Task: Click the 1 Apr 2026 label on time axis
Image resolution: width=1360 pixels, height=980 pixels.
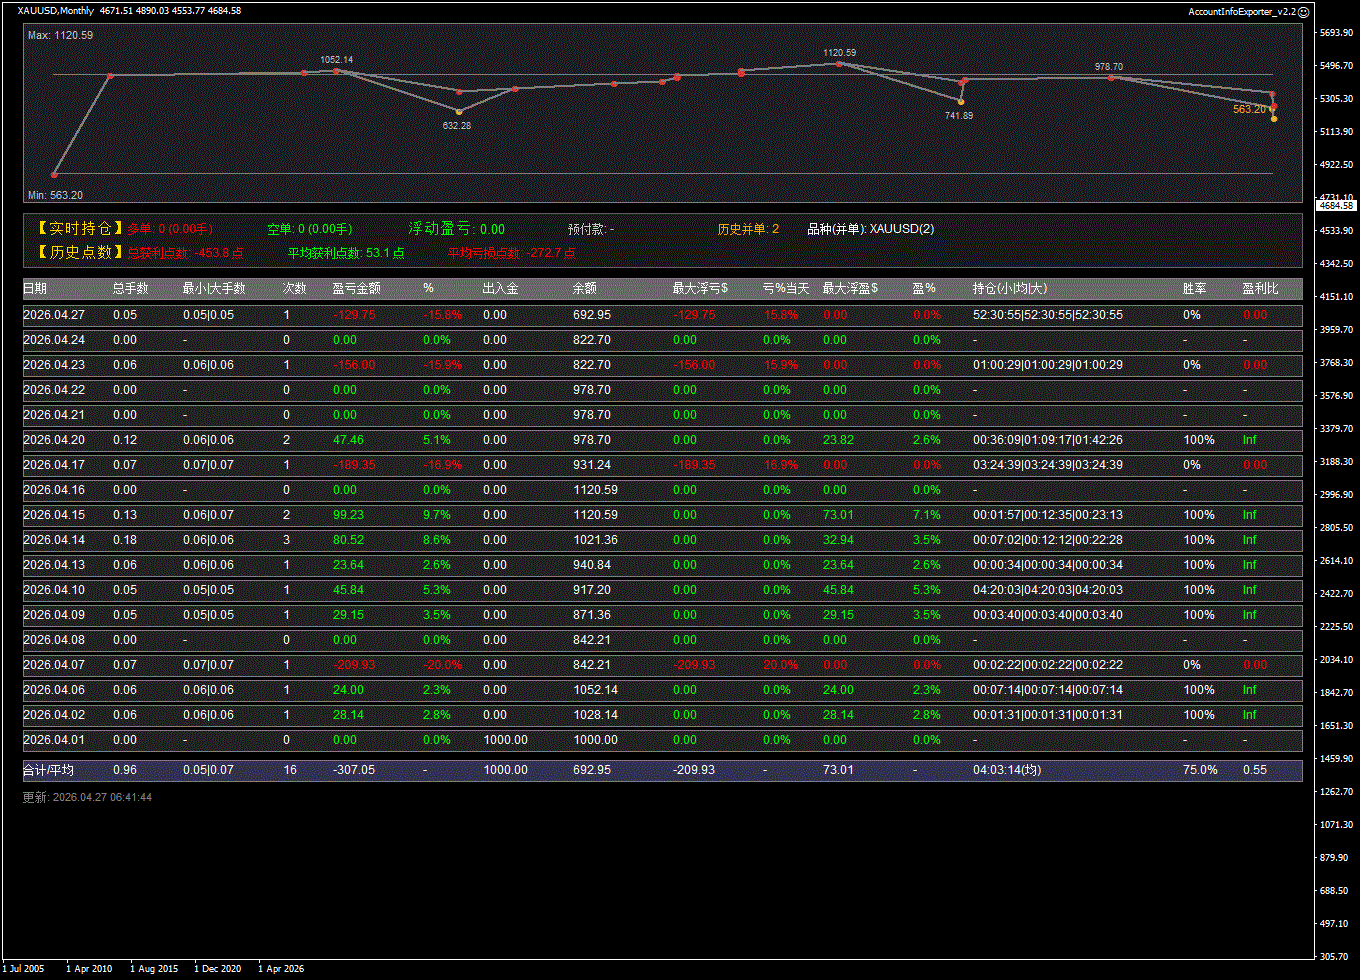Action: click(281, 968)
